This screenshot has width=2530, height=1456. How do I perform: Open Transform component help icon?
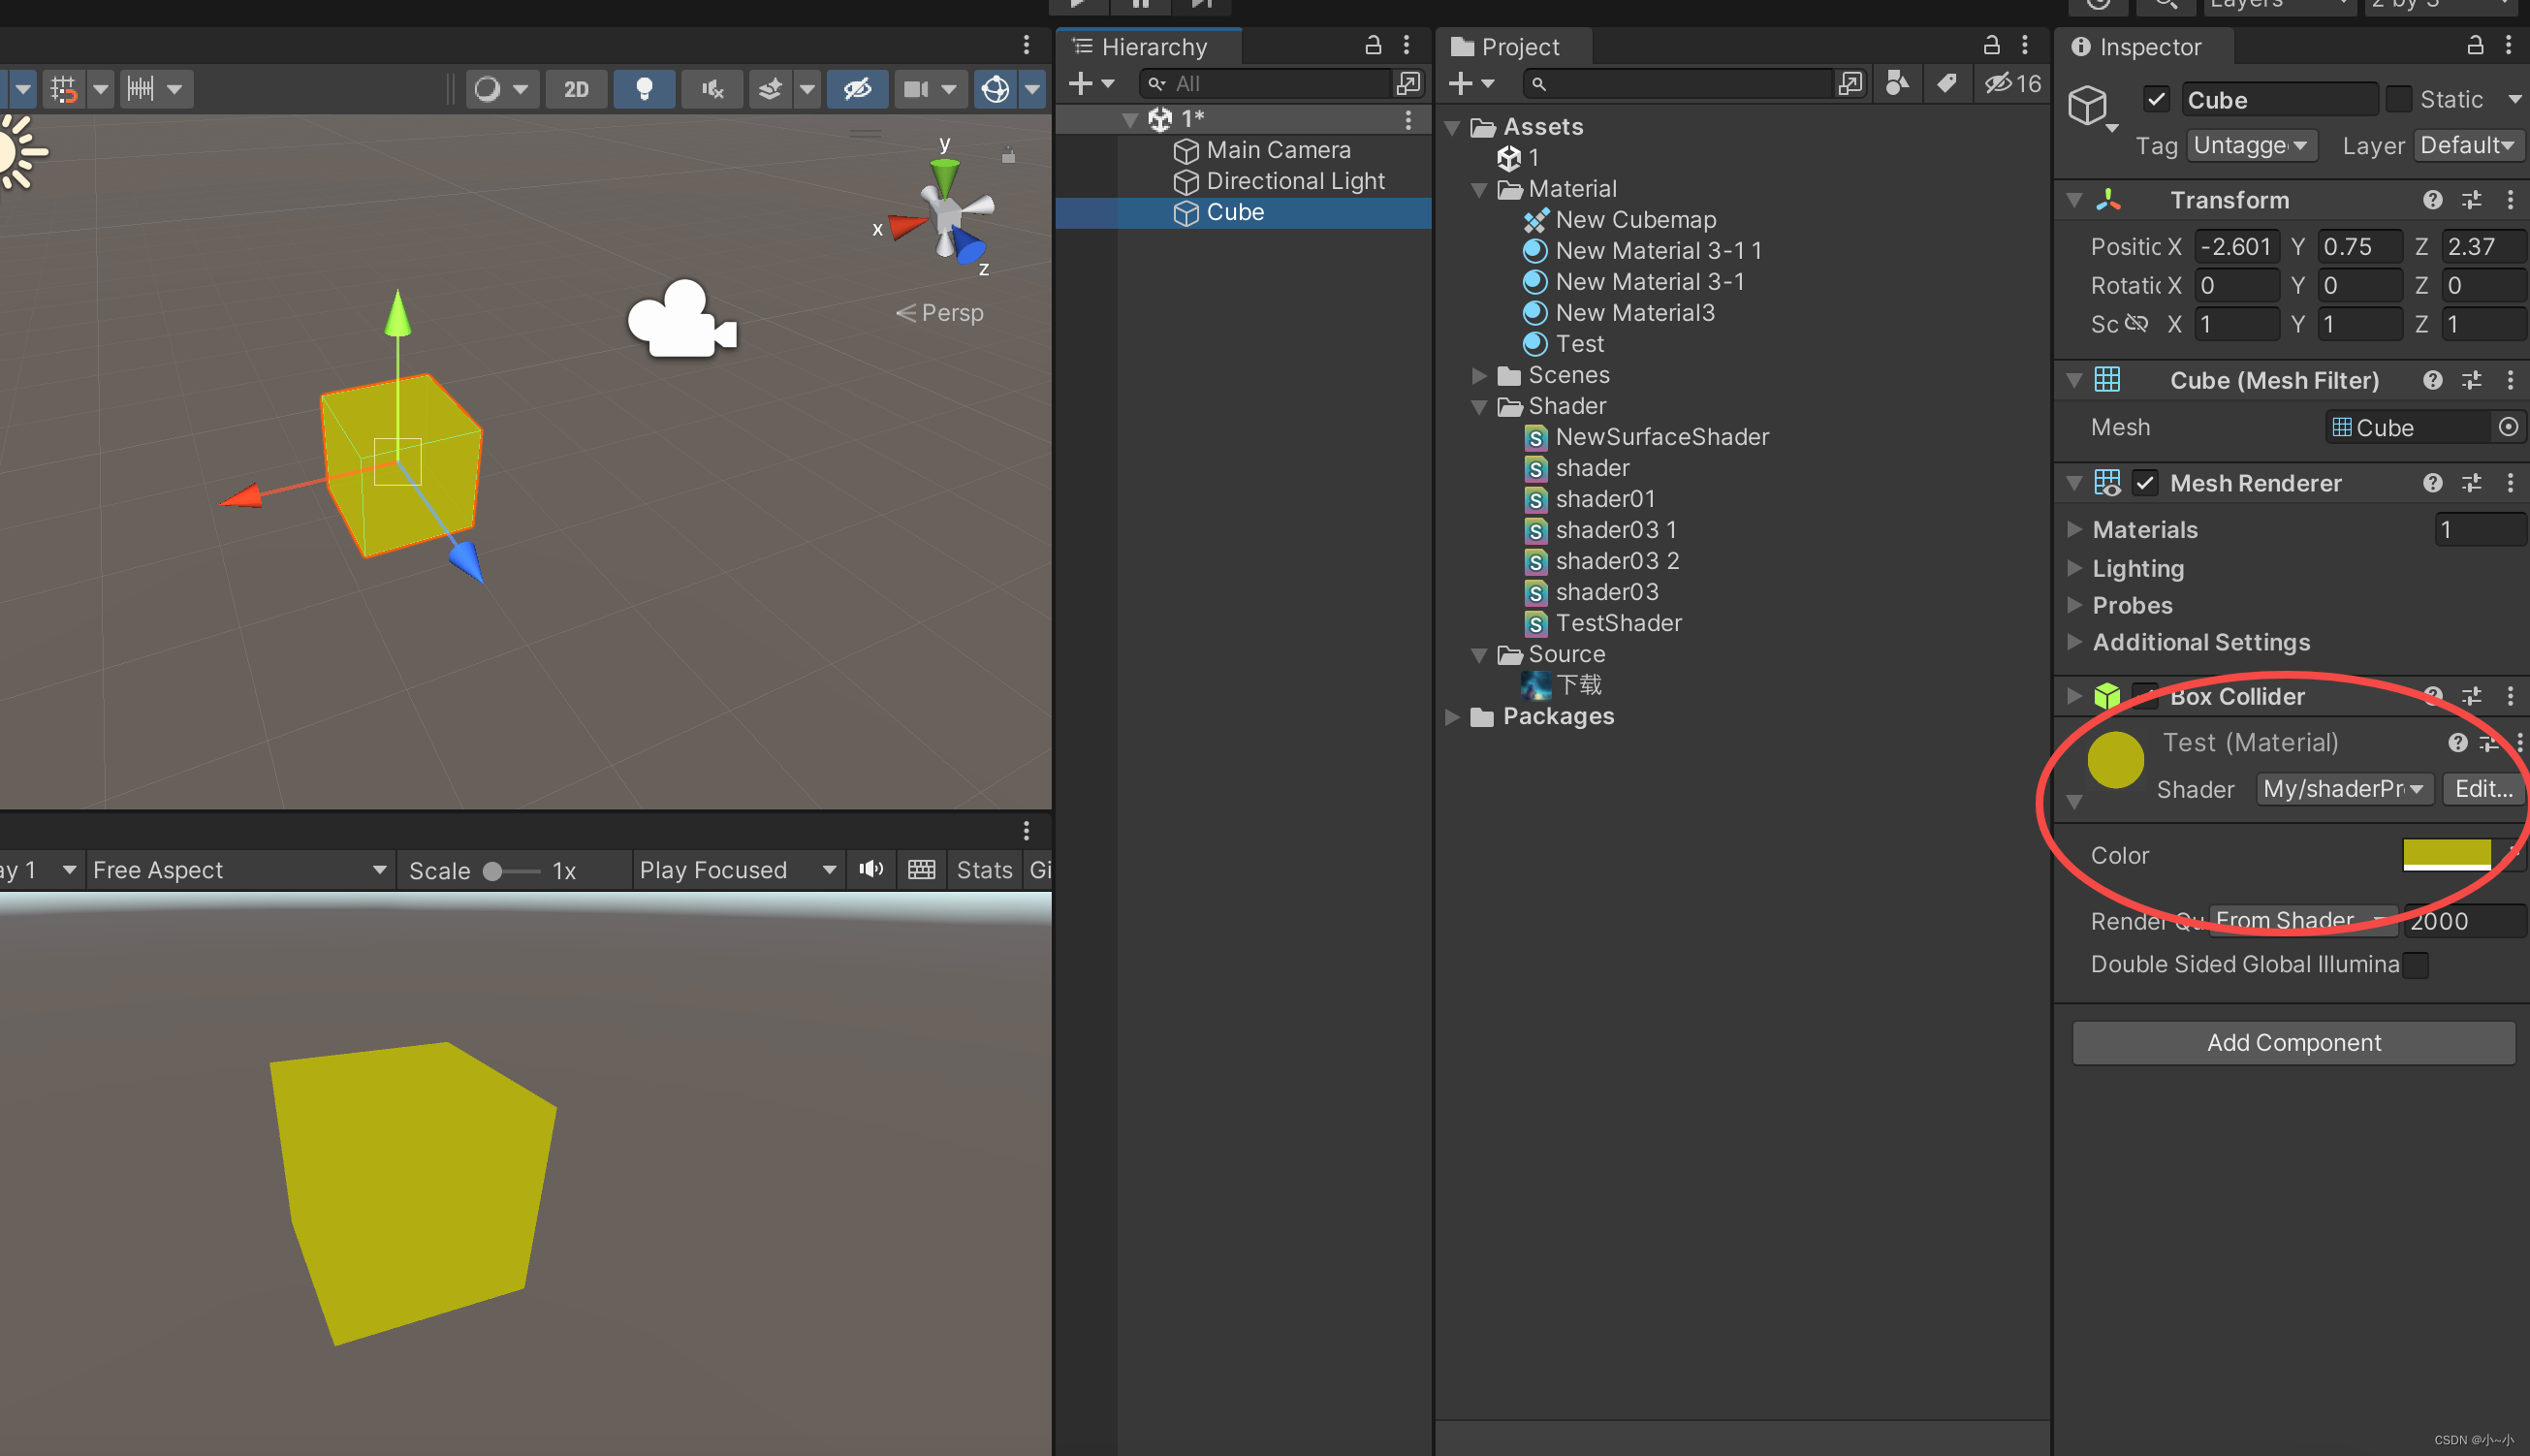[x=2432, y=200]
